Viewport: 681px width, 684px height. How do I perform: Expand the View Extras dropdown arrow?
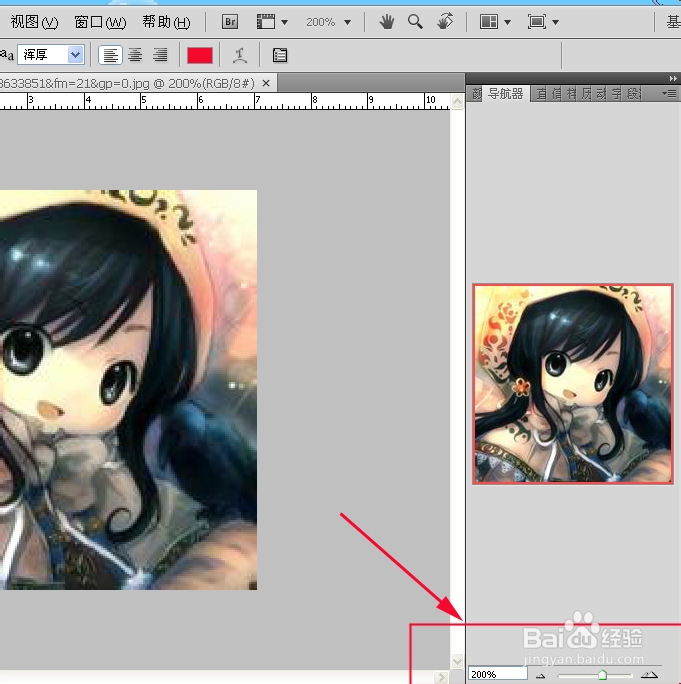point(284,22)
